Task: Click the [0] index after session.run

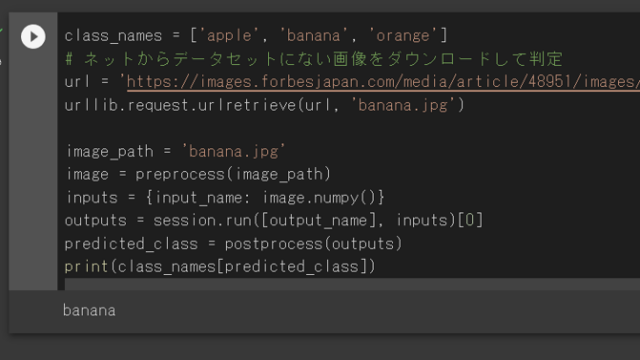Action: tap(470, 221)
